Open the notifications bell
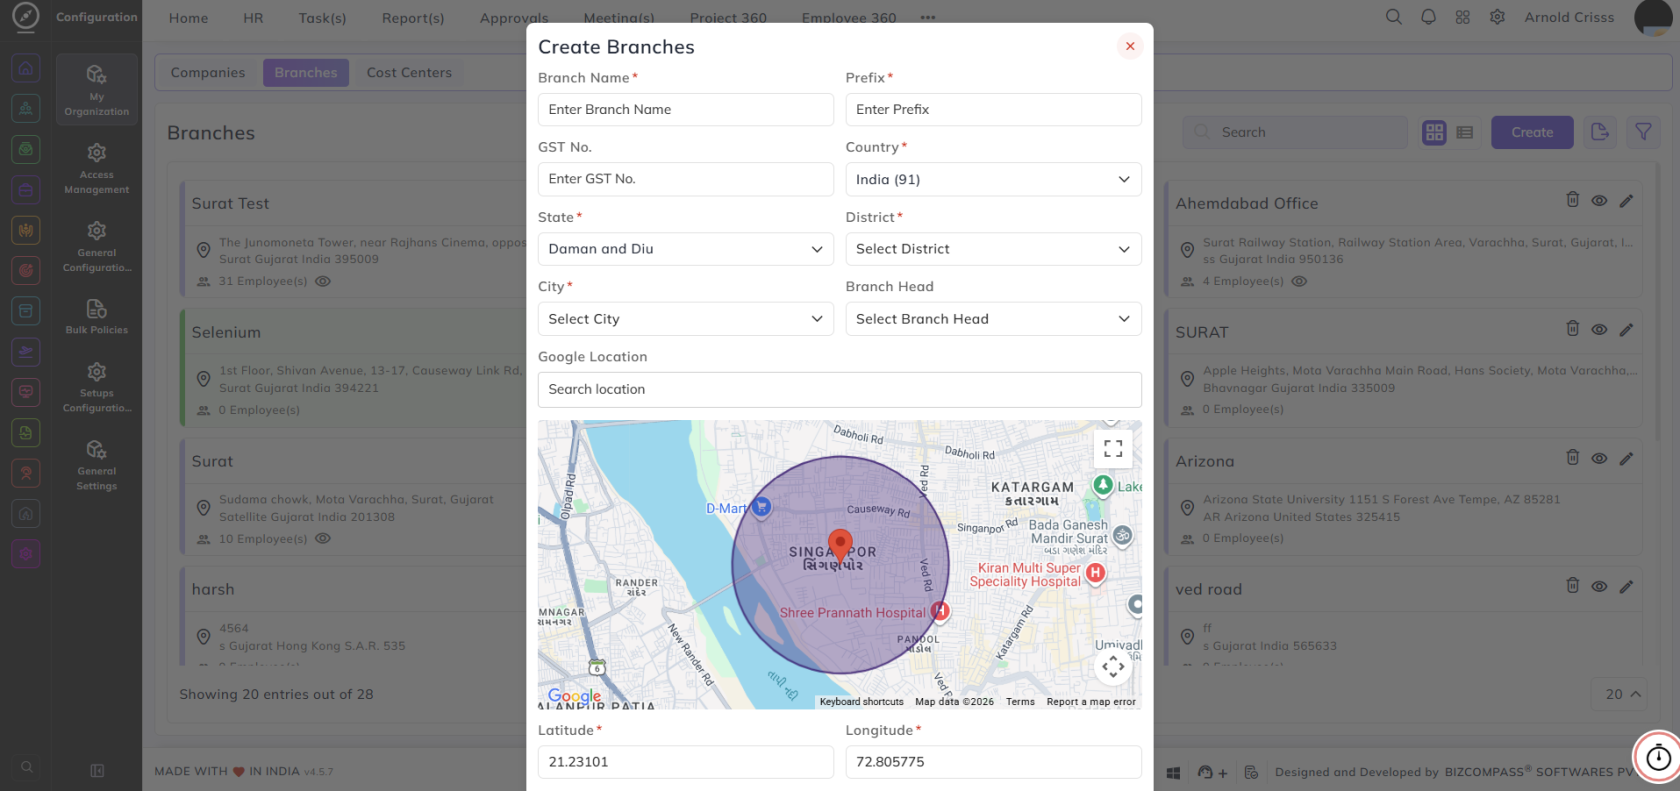 click(1428, 17)
